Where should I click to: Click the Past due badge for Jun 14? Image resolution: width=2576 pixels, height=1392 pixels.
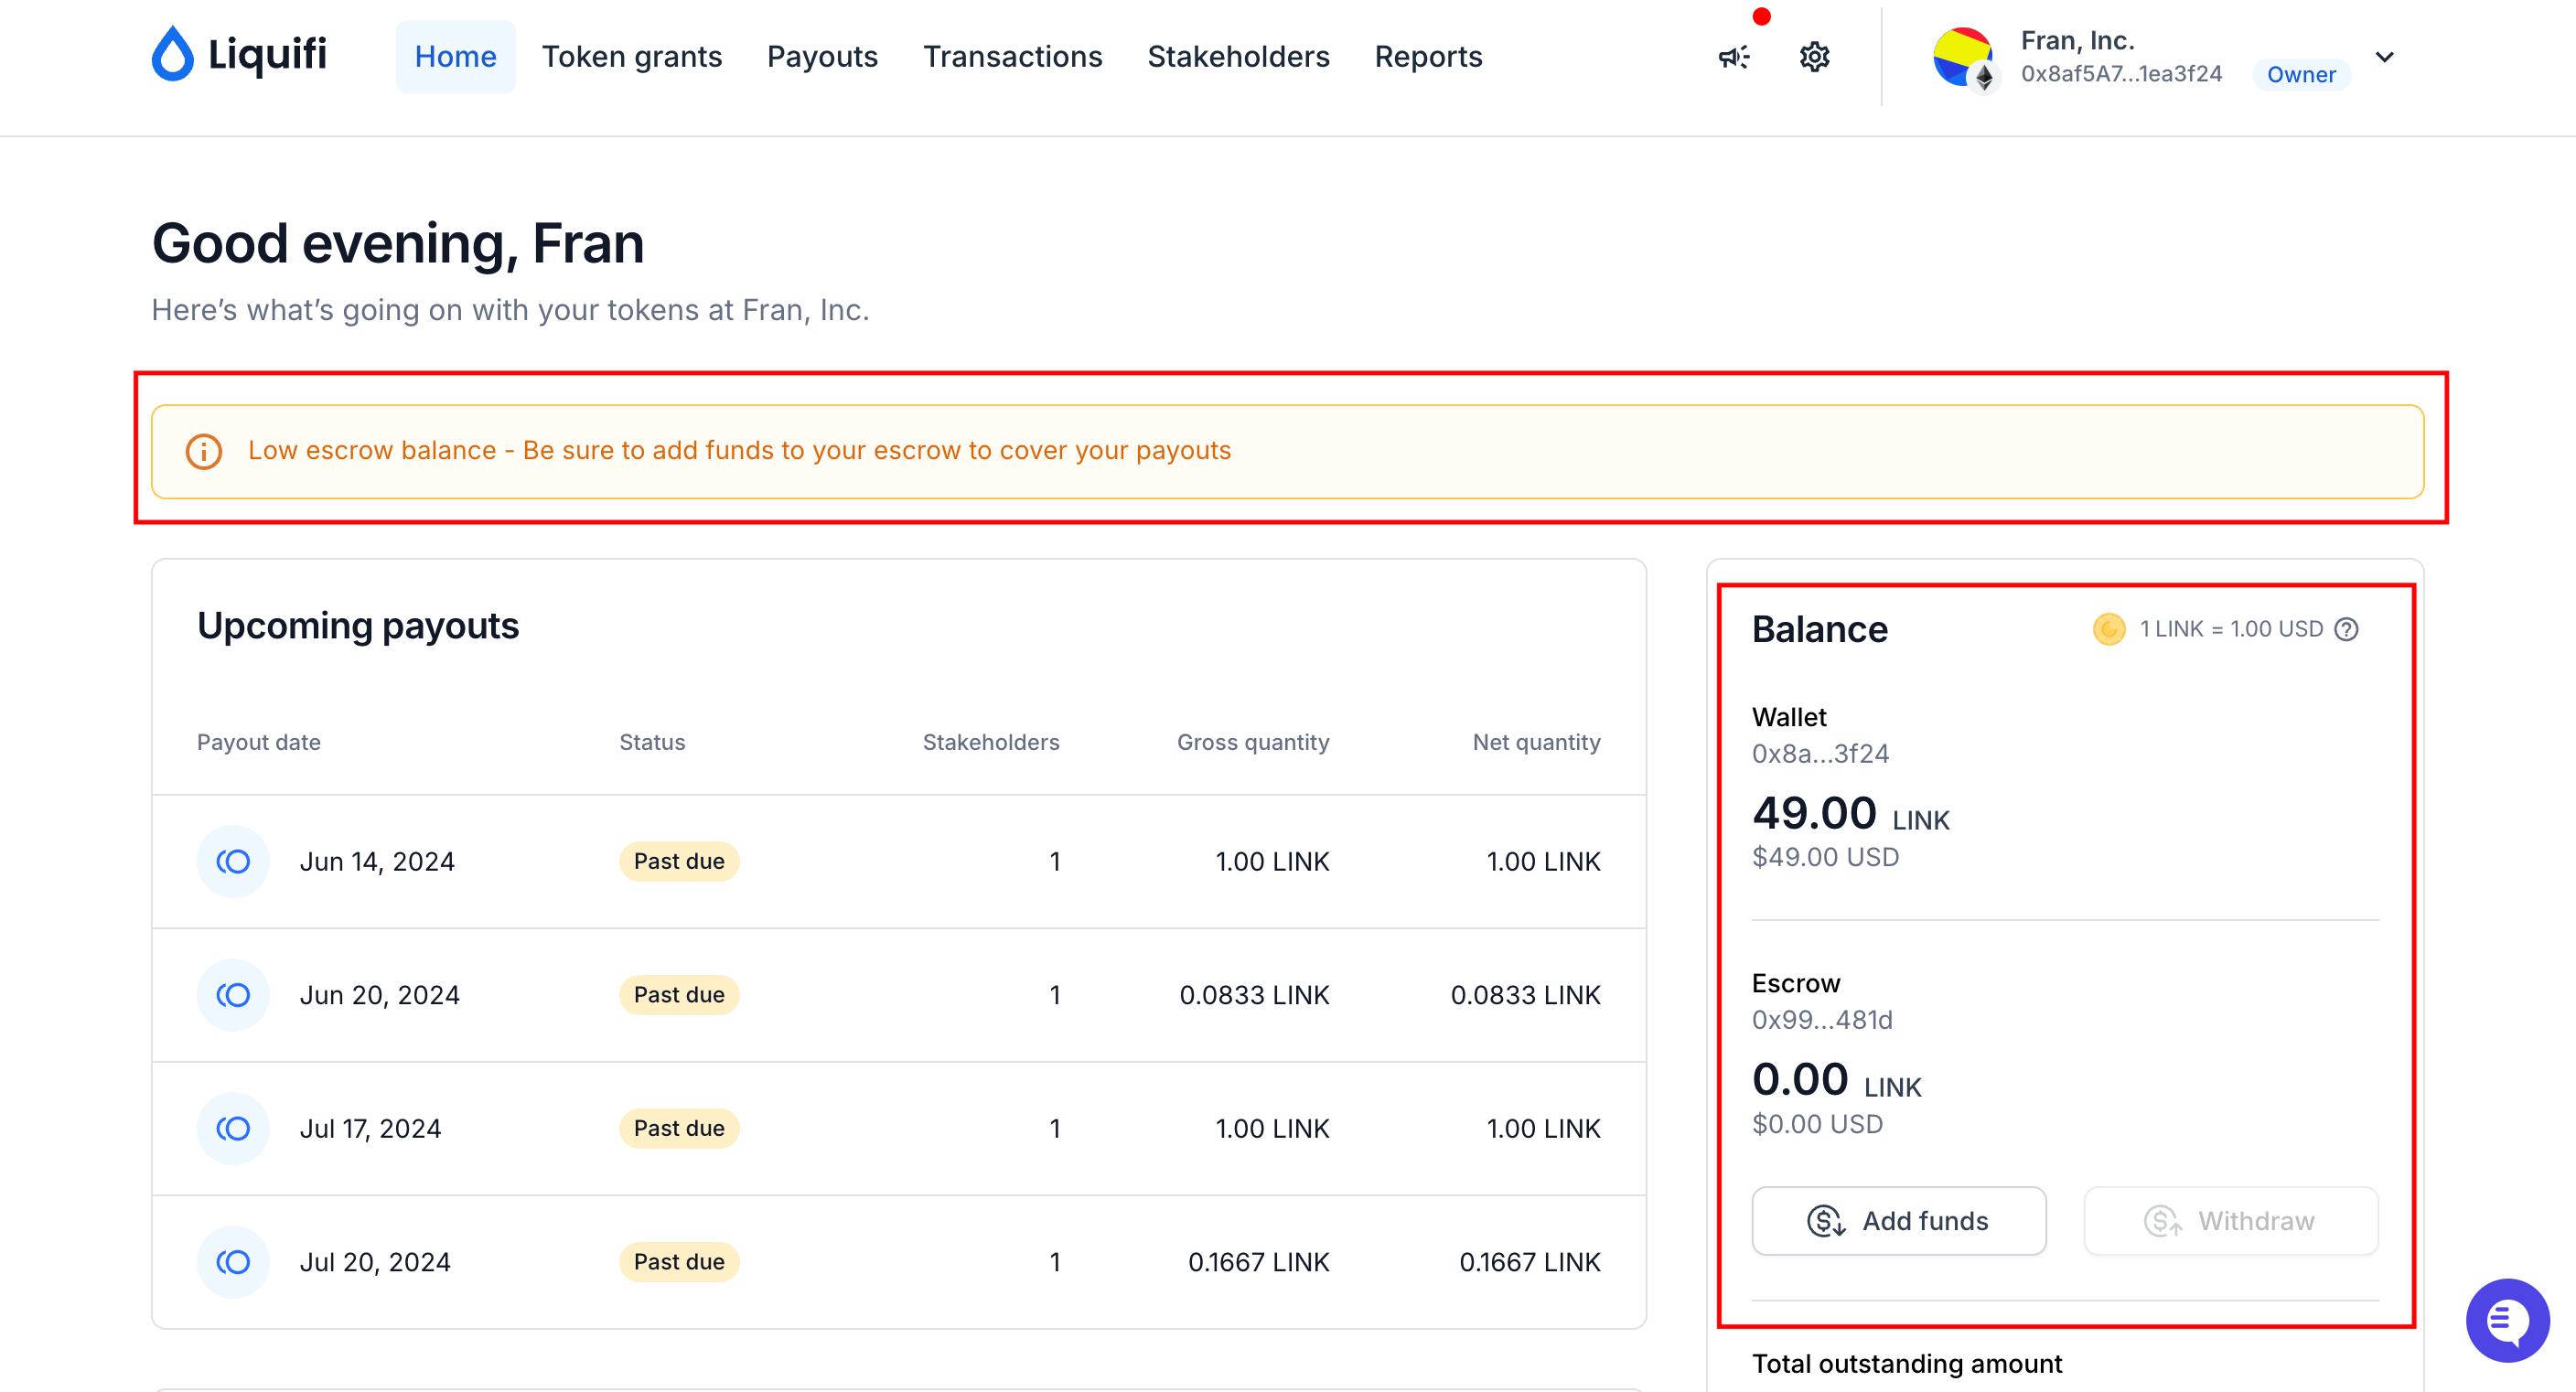point(679,861)
